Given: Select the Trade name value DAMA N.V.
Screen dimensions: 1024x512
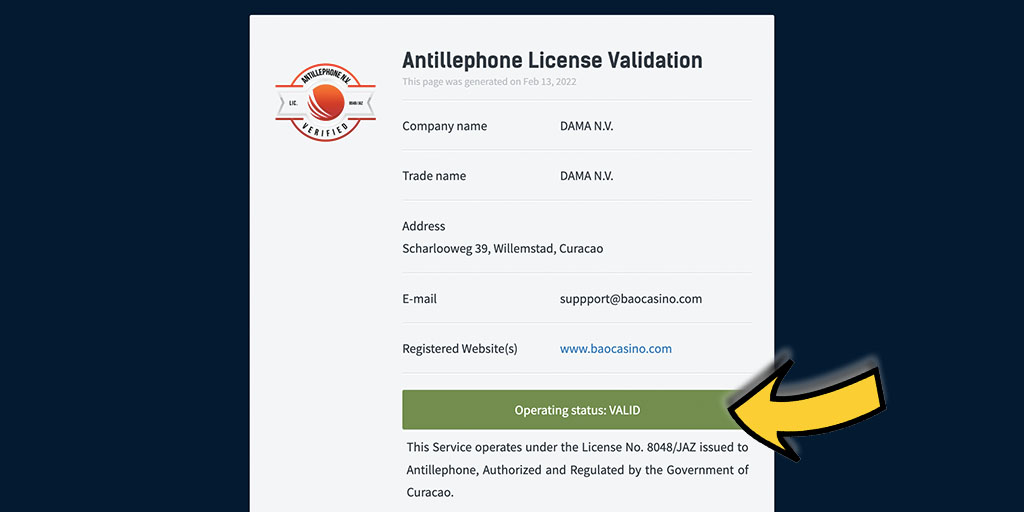Looking at the screenshot, I should [x=586, y=176].
